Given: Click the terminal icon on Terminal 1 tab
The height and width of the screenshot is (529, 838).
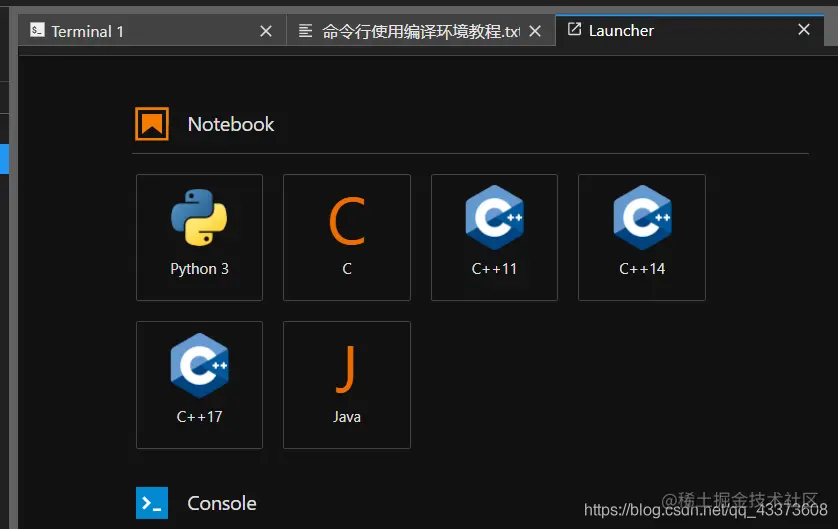Looking at the screenshot, I should tap(37, 30).
